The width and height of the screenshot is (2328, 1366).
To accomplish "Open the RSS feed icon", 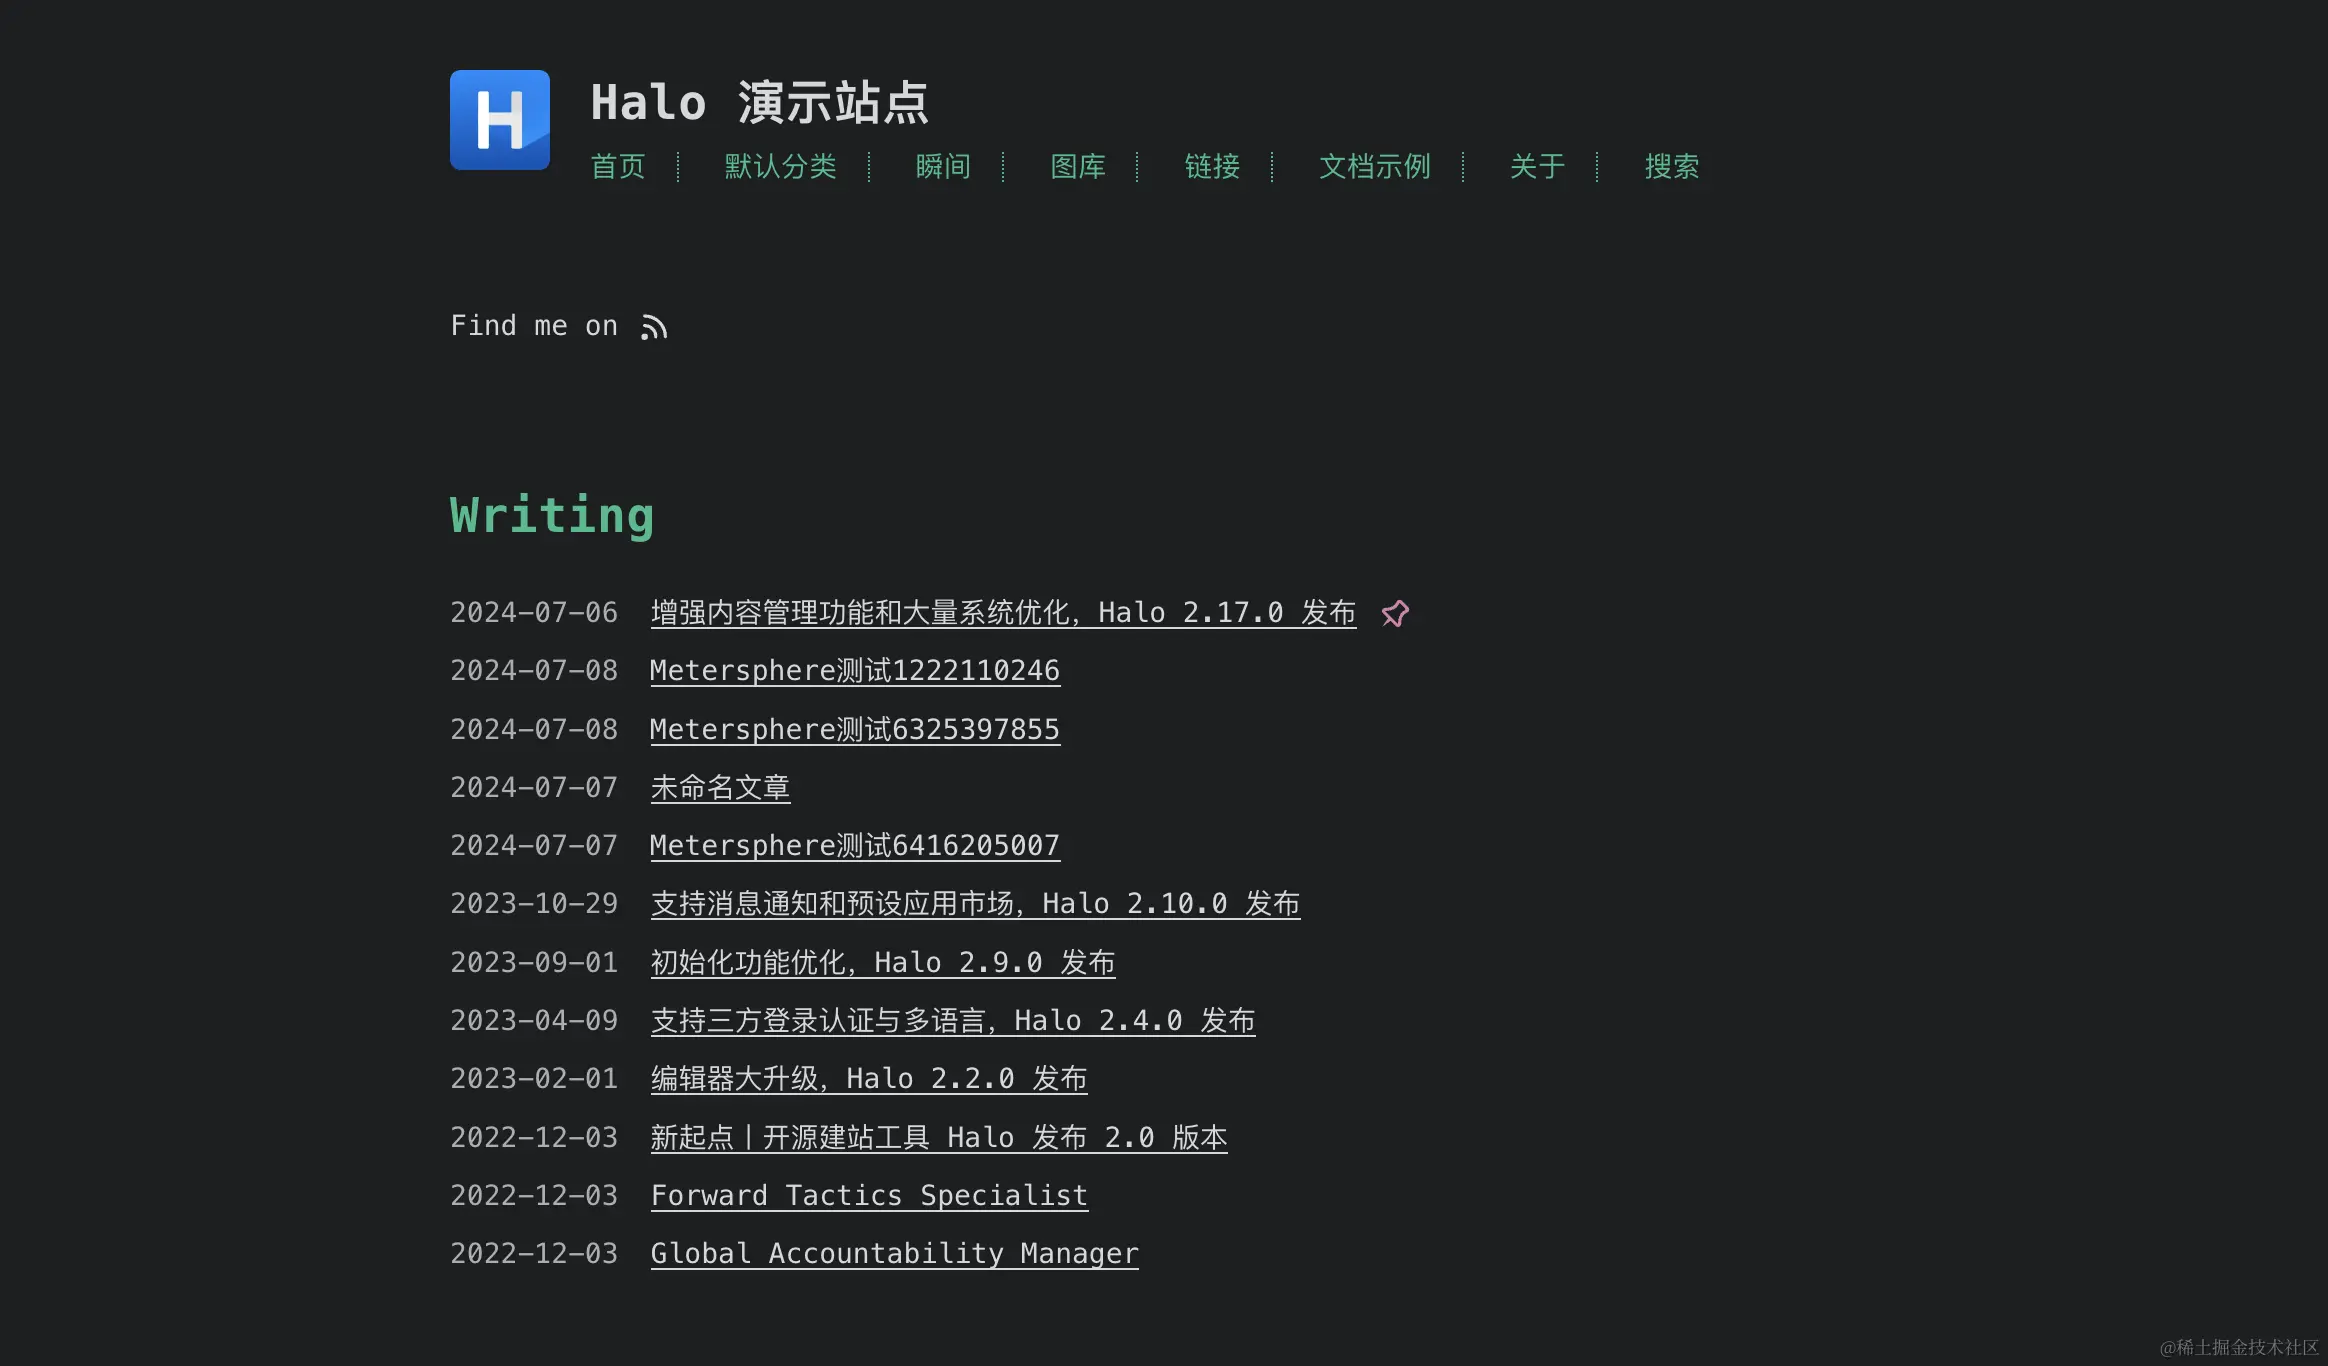I will pos(654,327).
